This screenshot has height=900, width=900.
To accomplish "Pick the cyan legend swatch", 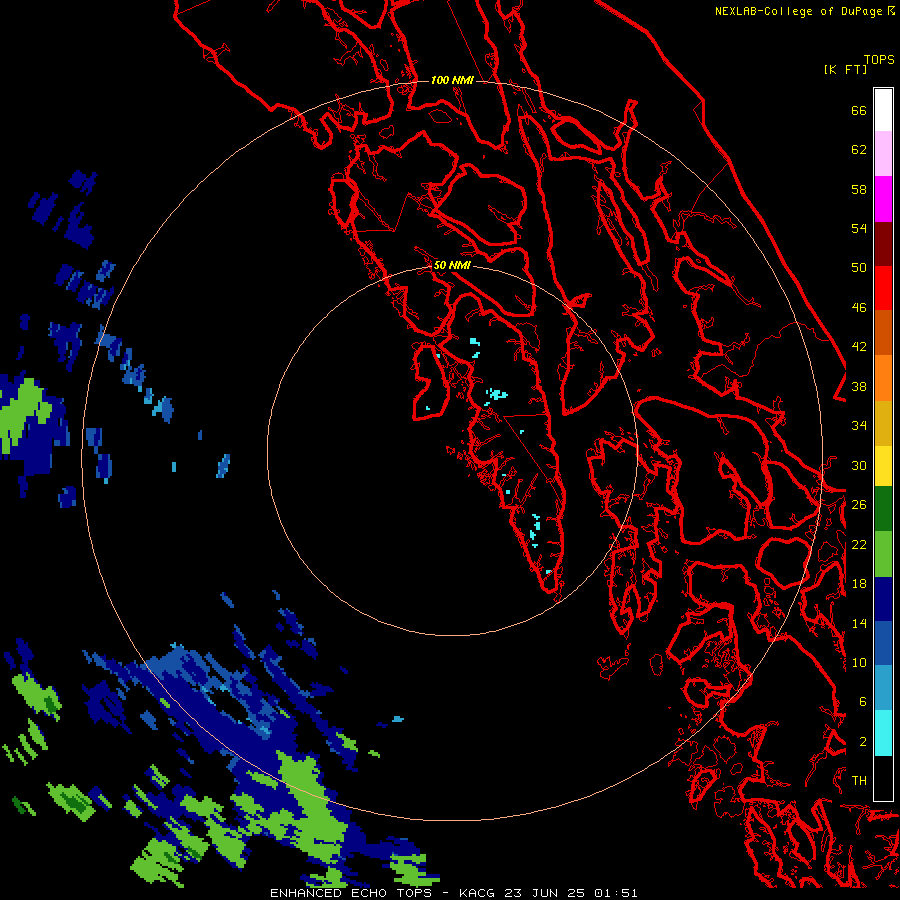I will pyautogui.click(x=883, y=733).
